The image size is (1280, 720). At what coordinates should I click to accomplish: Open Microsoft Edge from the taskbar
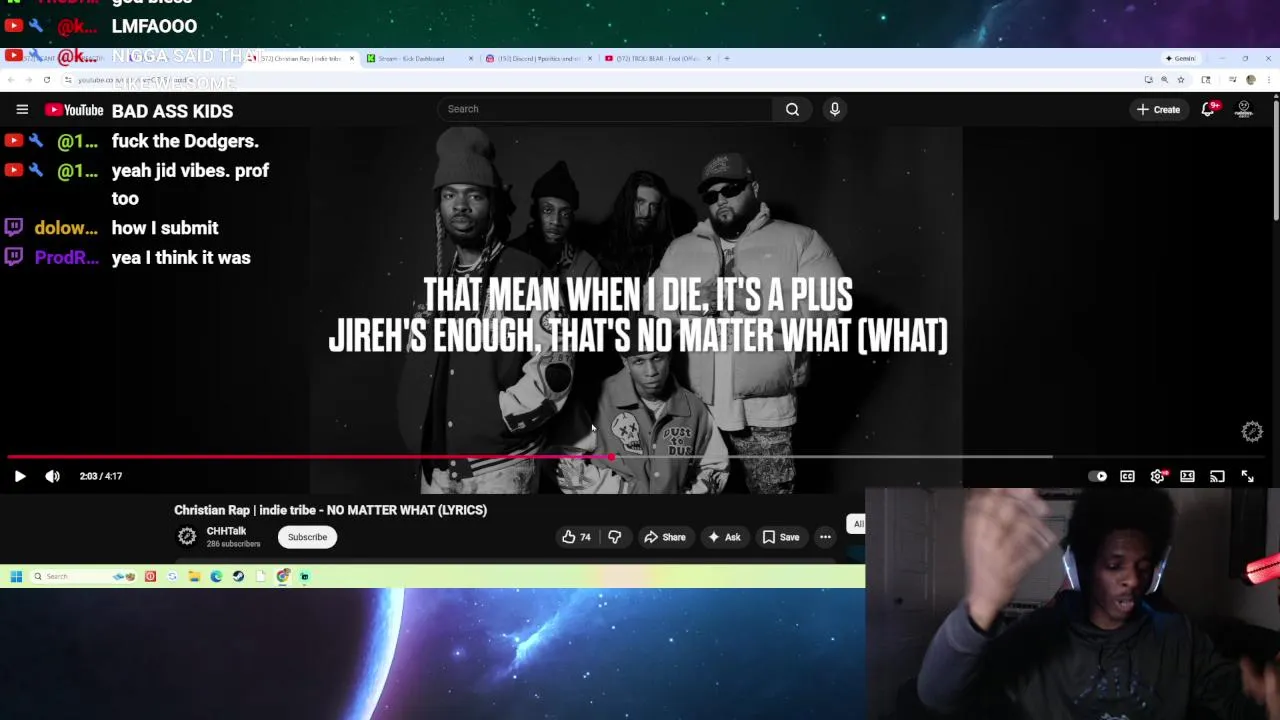point(216,576)
